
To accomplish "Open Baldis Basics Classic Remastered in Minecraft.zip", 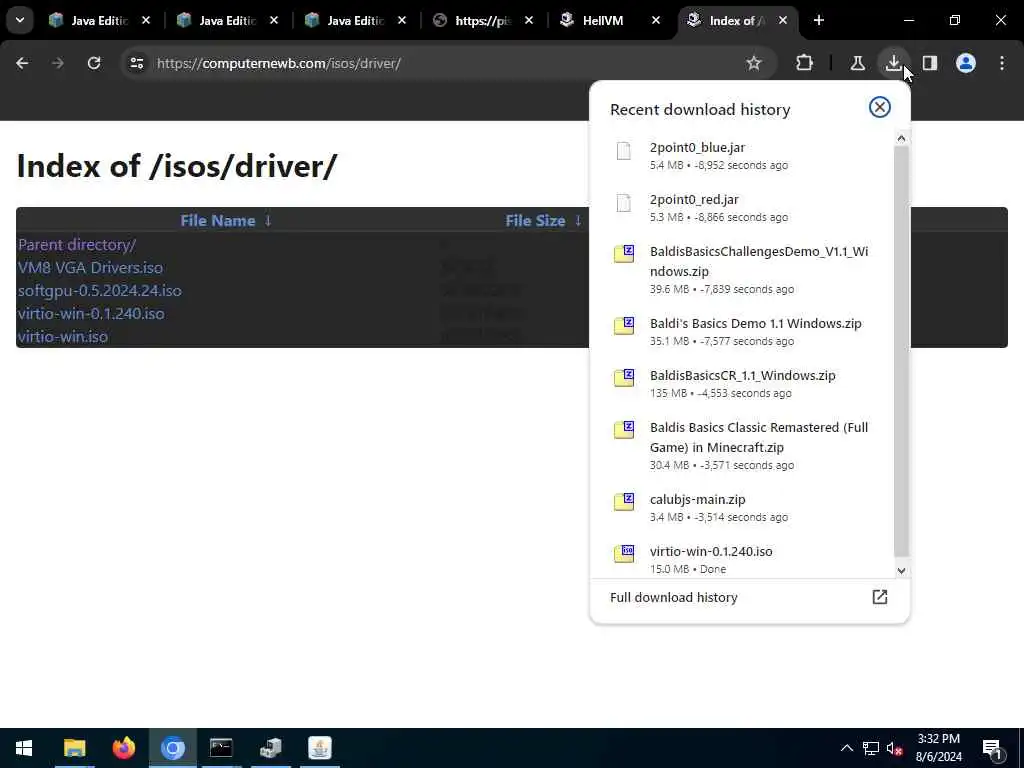I will [x=742, y=445].
